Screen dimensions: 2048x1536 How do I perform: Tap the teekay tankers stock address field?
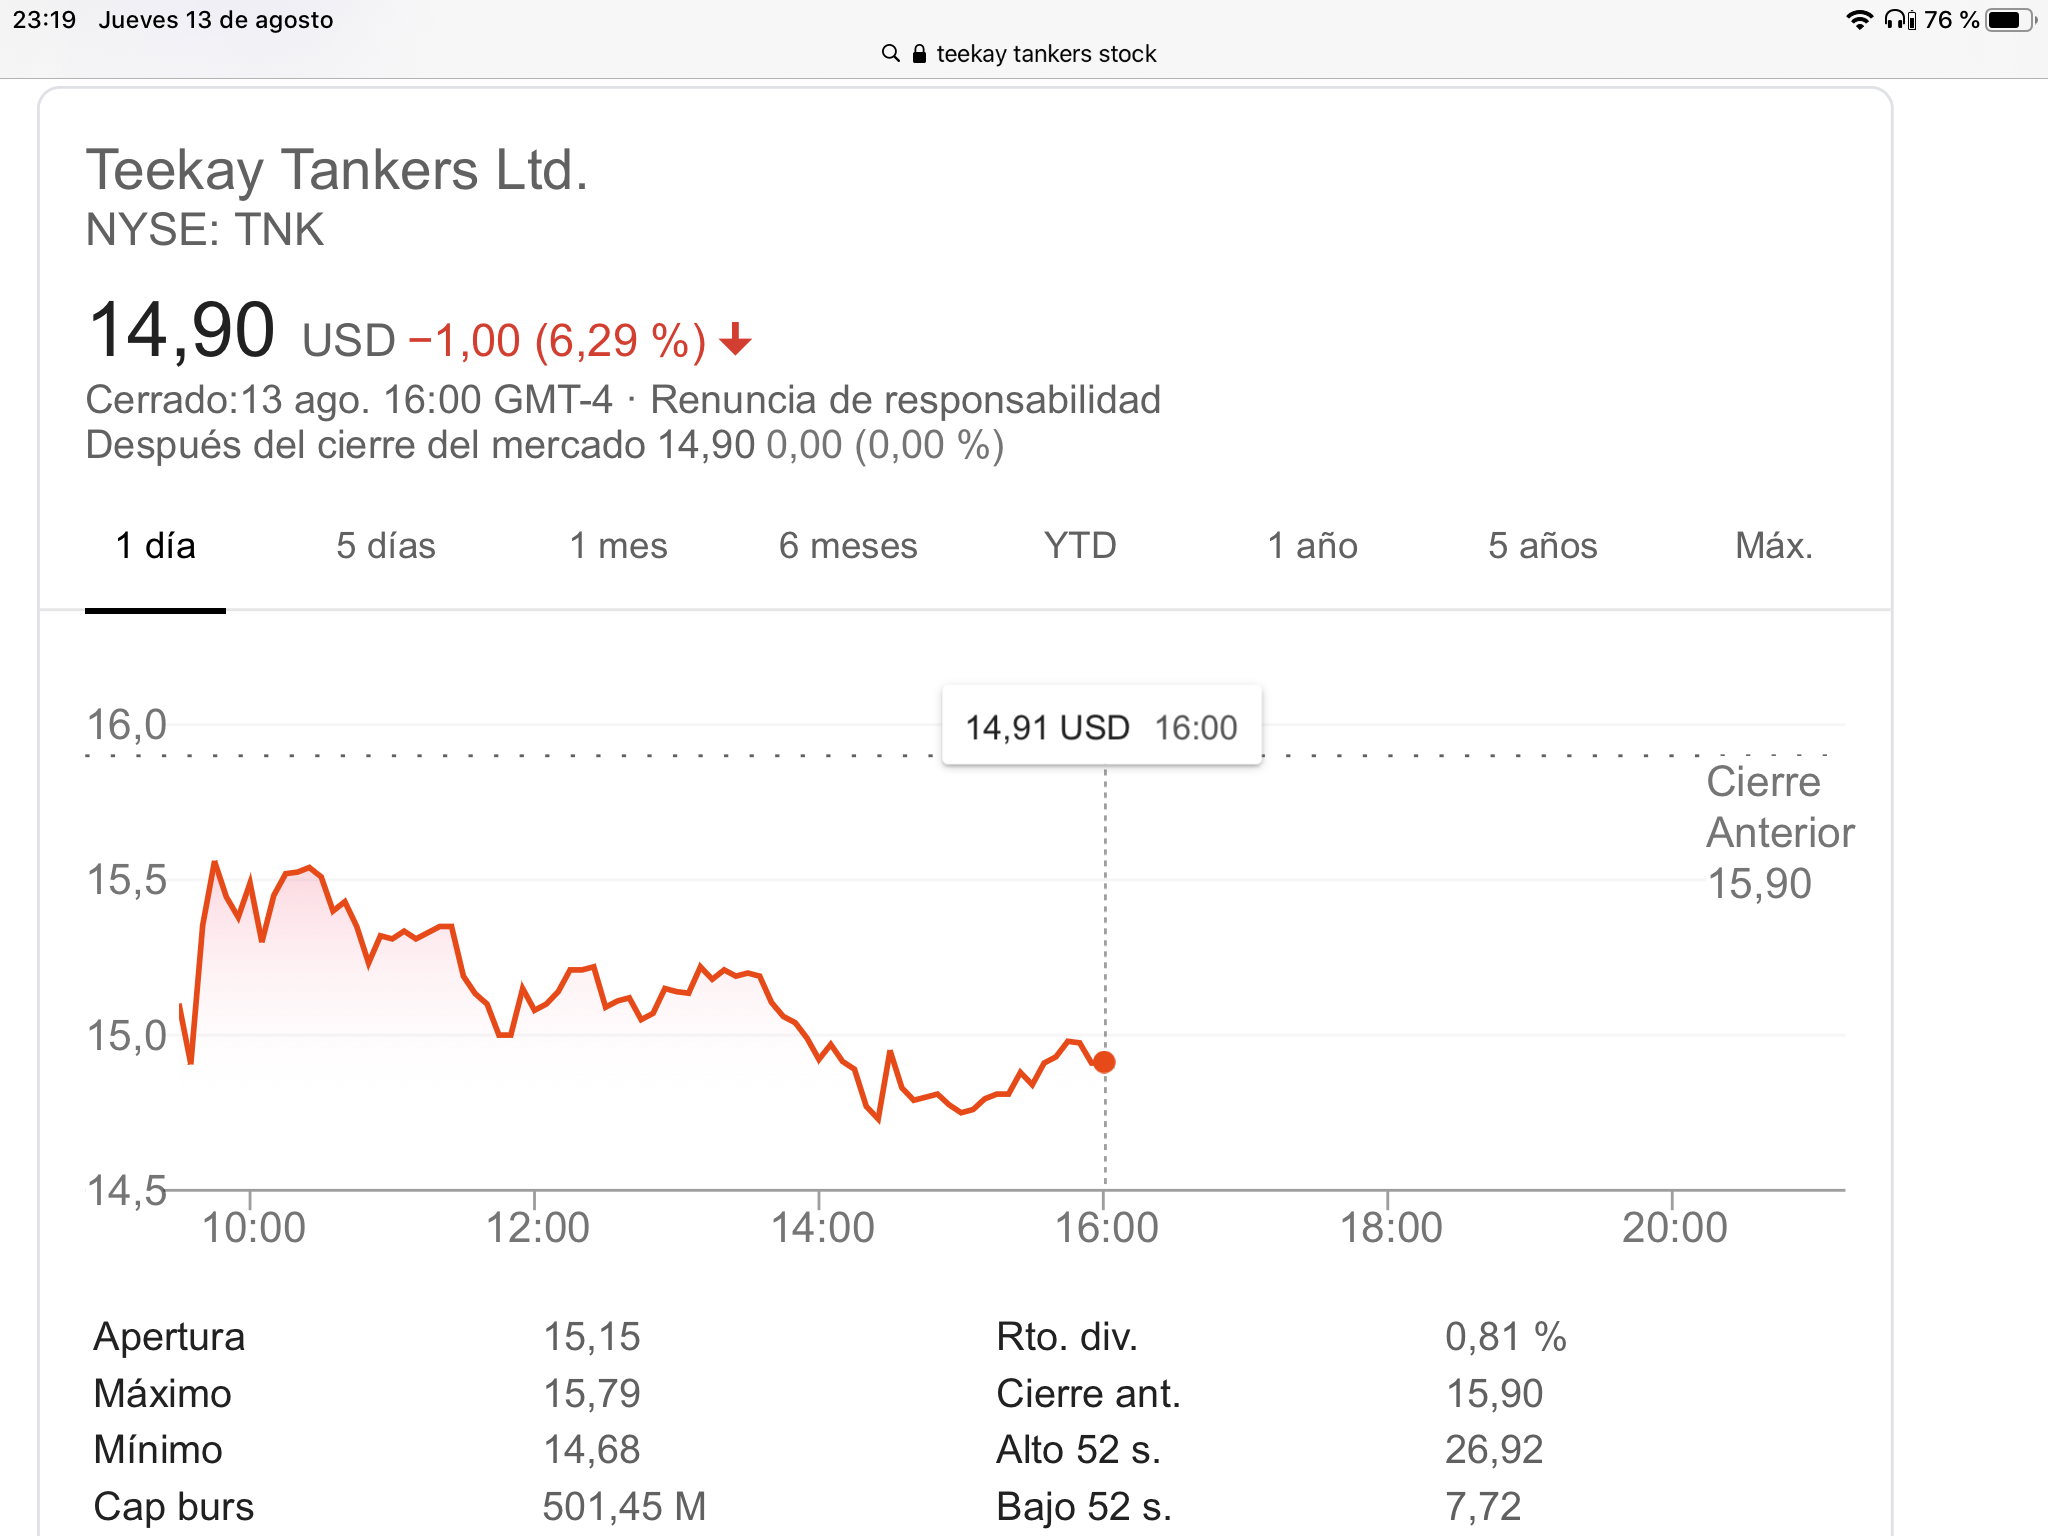1045,54
